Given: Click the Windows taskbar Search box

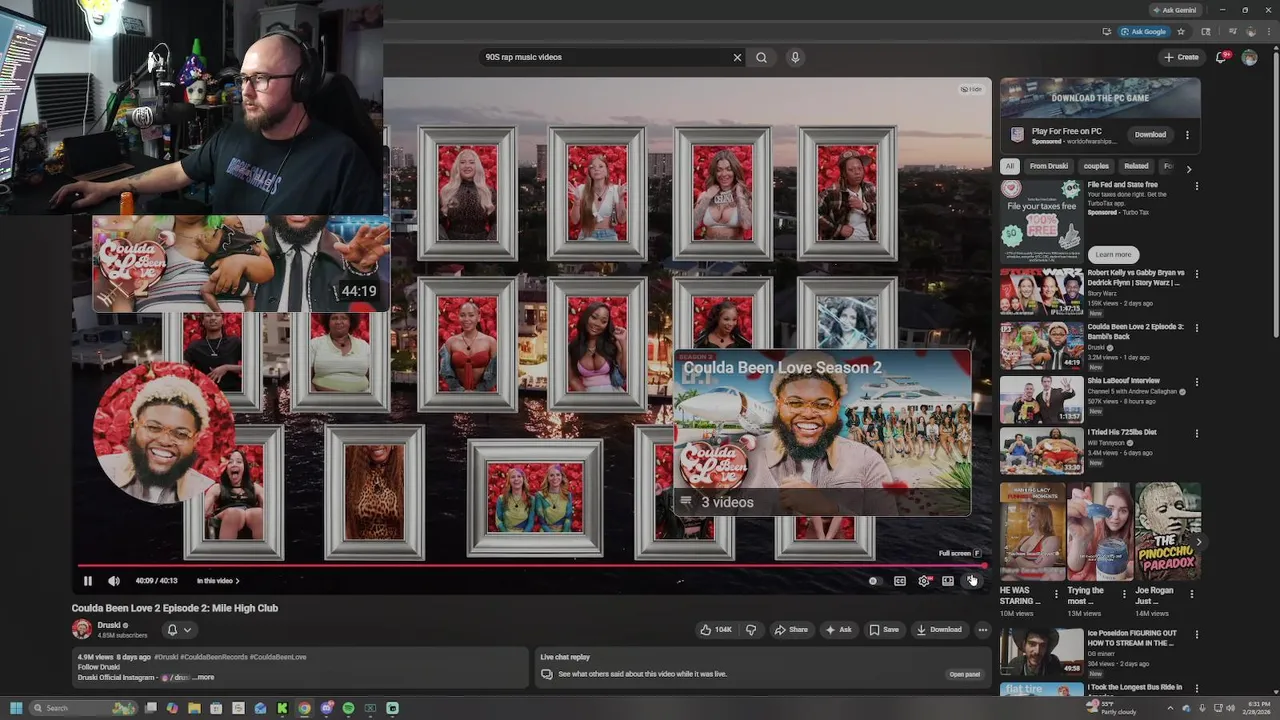Looking at the screenshot, I should click(x=83, y=708).
